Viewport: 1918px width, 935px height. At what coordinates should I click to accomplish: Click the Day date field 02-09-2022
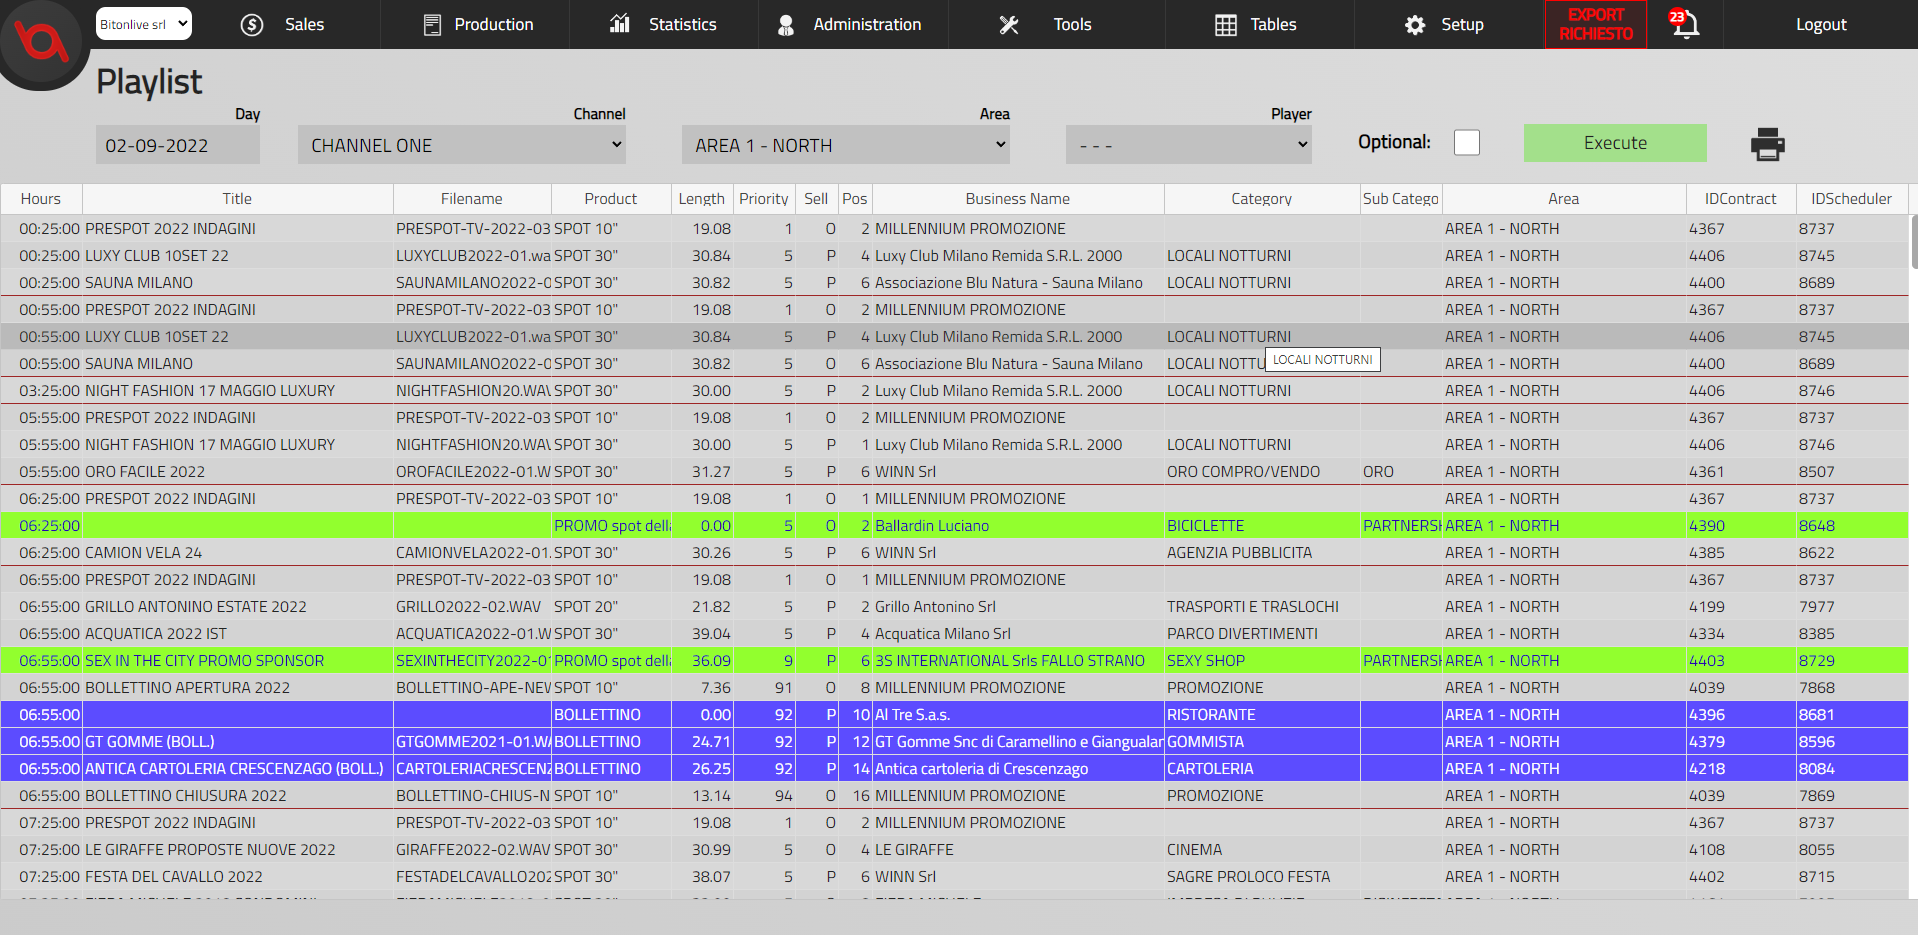tap(178, 145)
